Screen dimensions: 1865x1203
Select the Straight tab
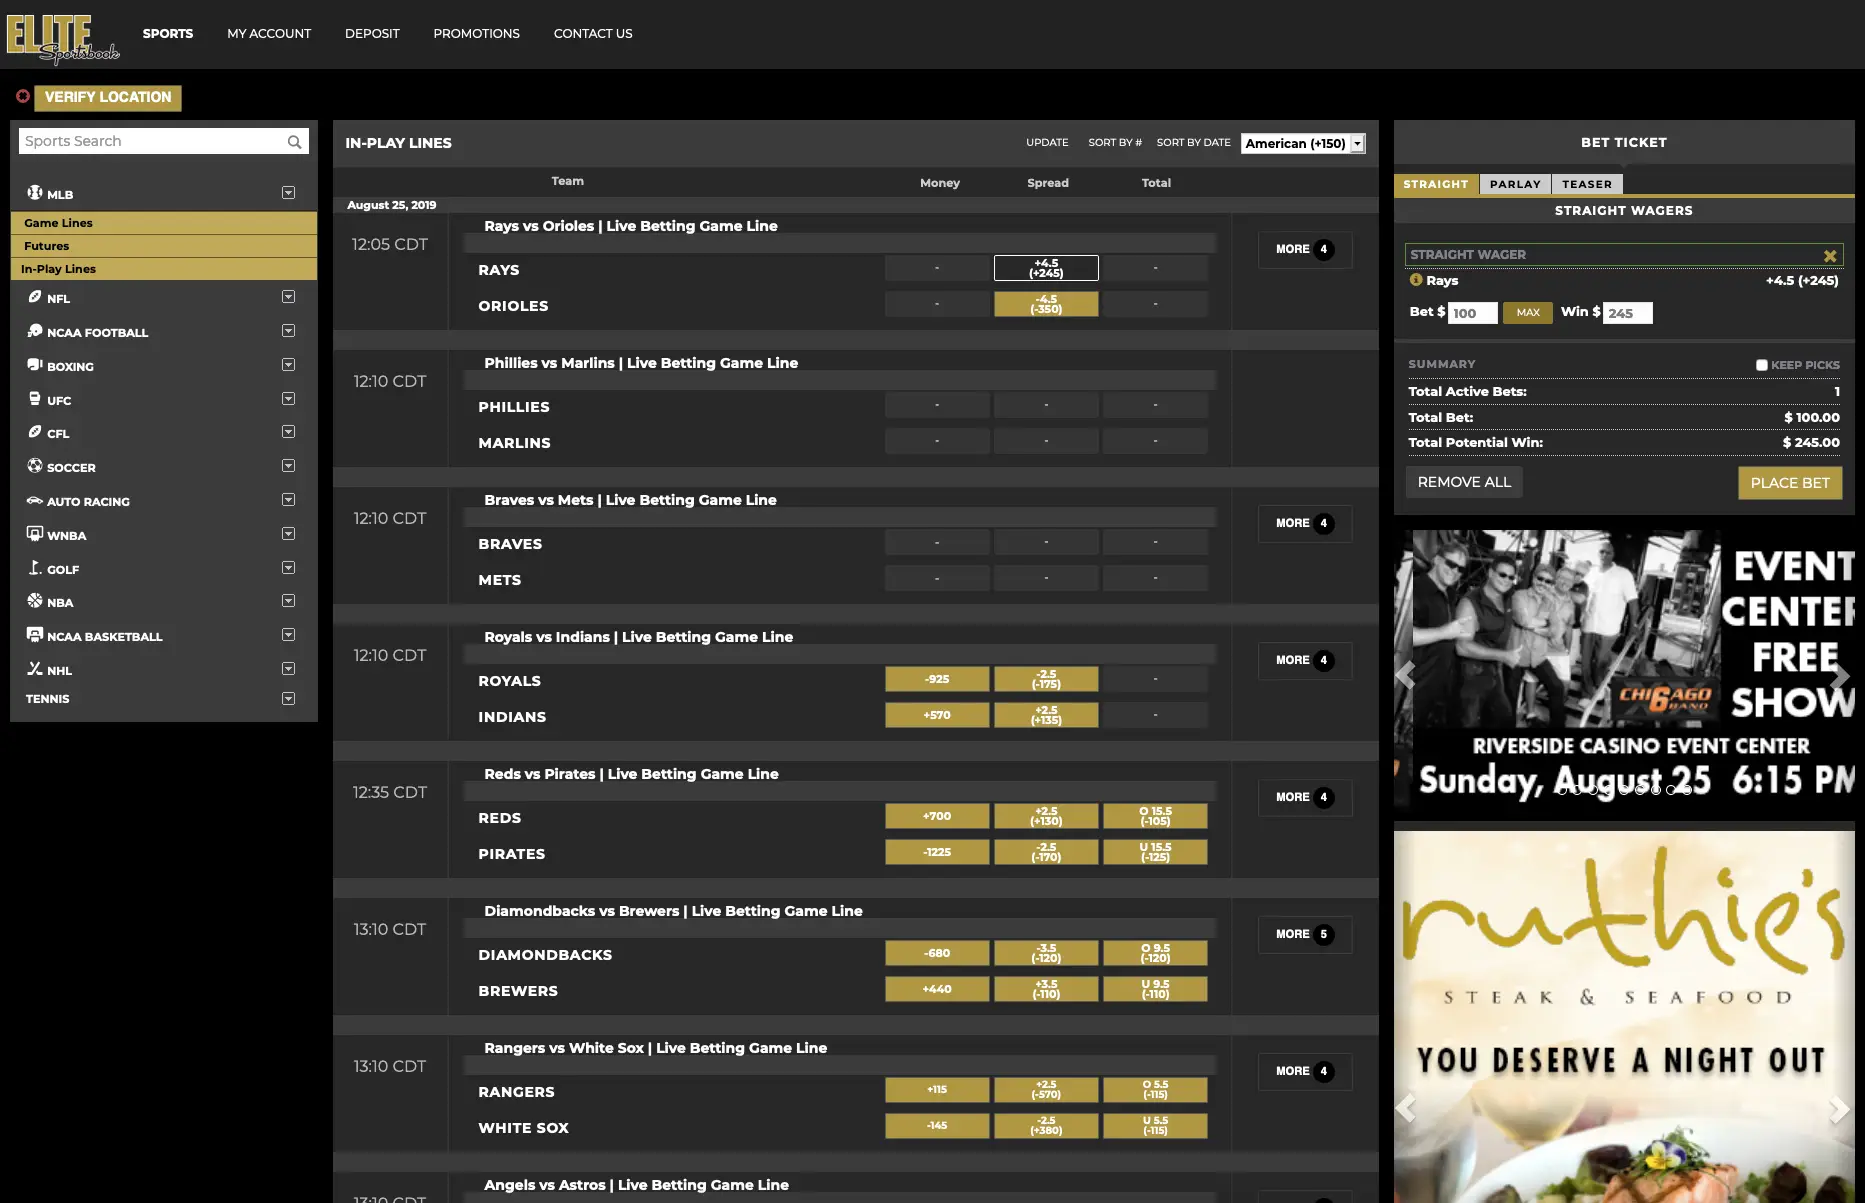[1436, 184]
